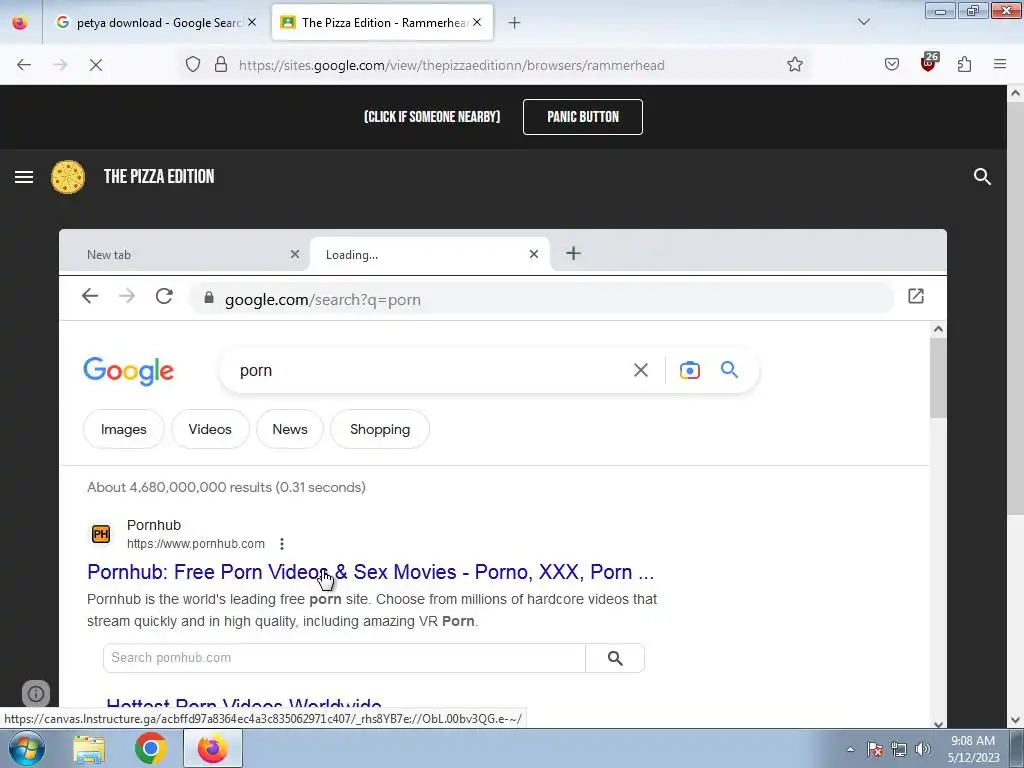Click the embedded page scrollbar thumb
The image size is (1024, 768).
click(938, 377)
